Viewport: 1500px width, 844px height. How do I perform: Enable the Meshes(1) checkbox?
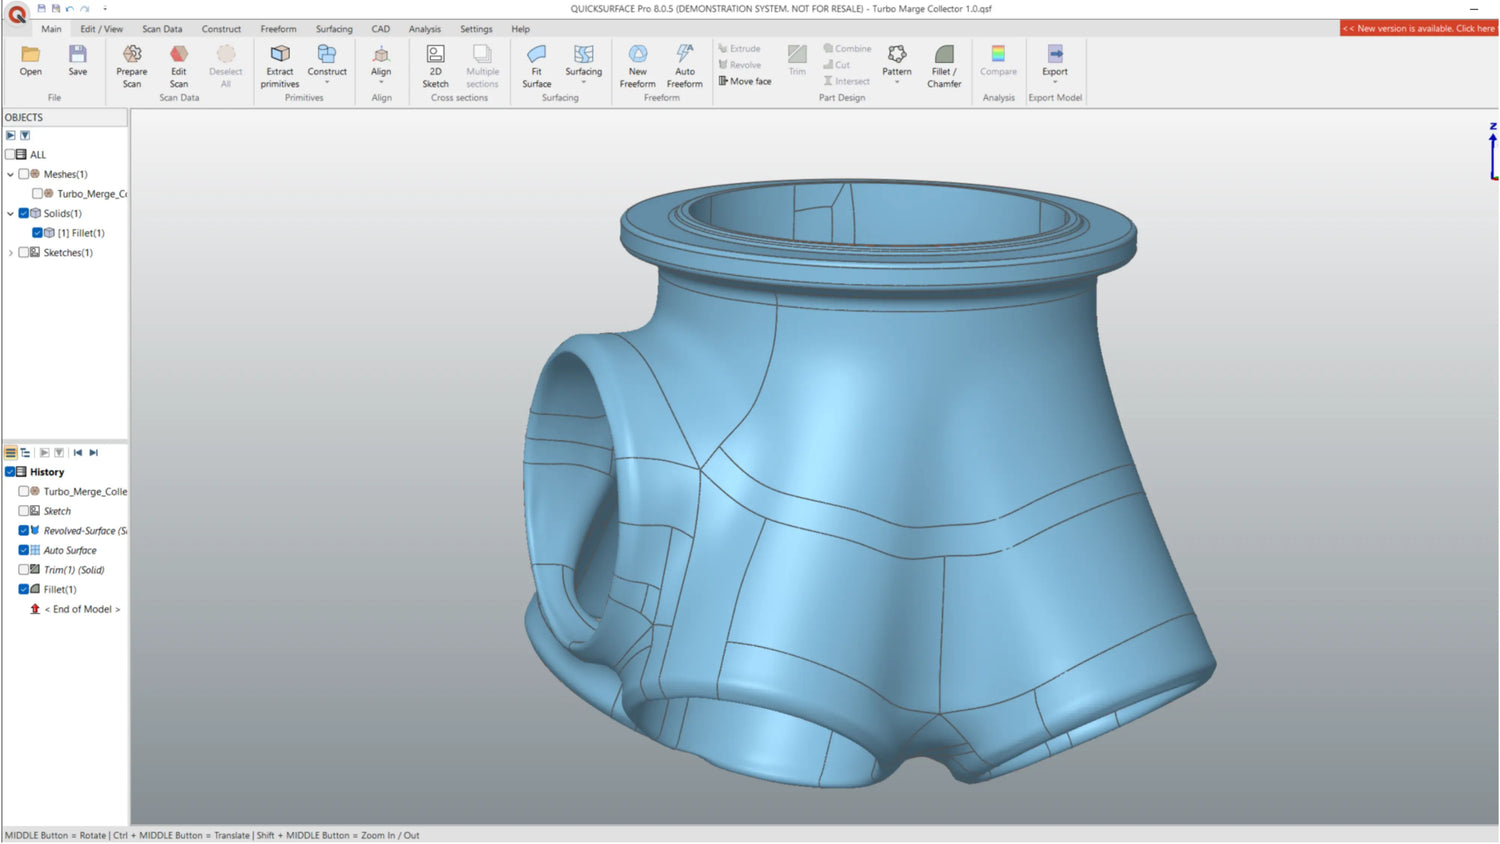pos(24,174)
